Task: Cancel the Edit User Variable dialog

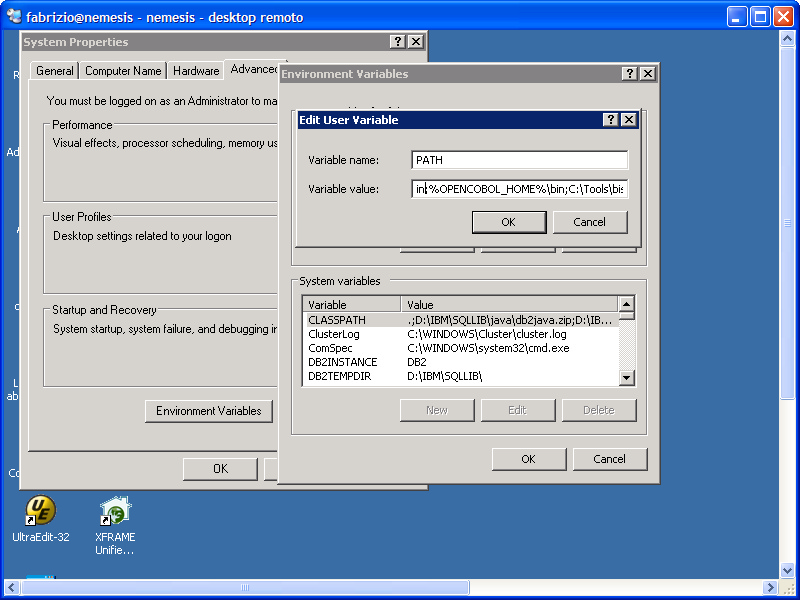Action: click(590, 222)
